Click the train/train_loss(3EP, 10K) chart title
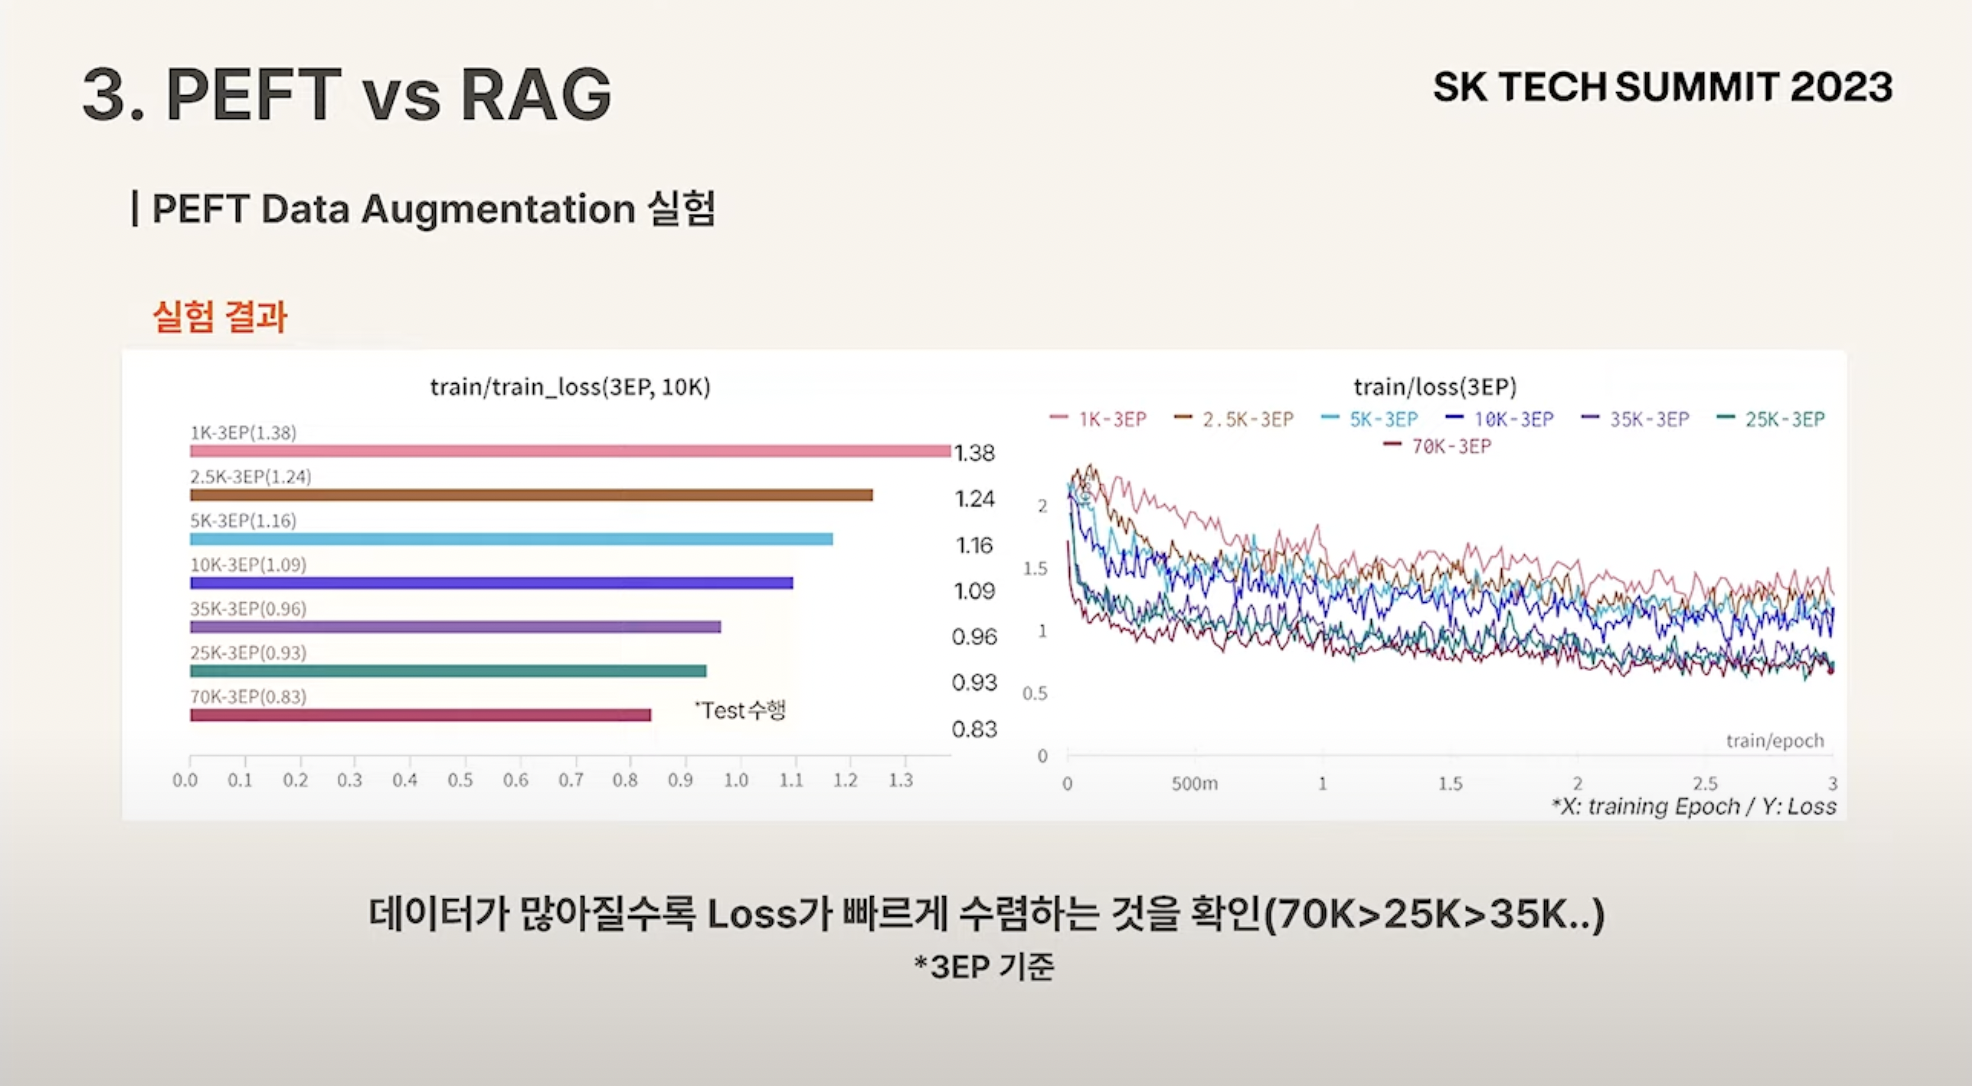The height and width of the screenshot is (1086, 1972). click(570, 387)
